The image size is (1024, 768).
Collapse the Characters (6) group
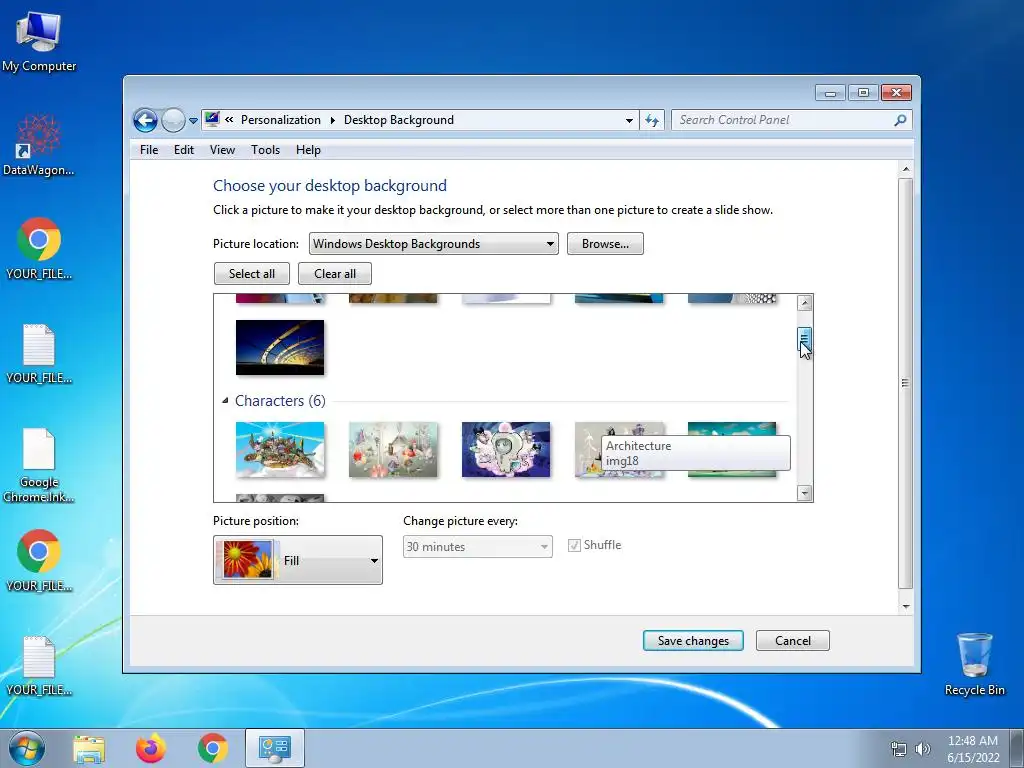225,400
